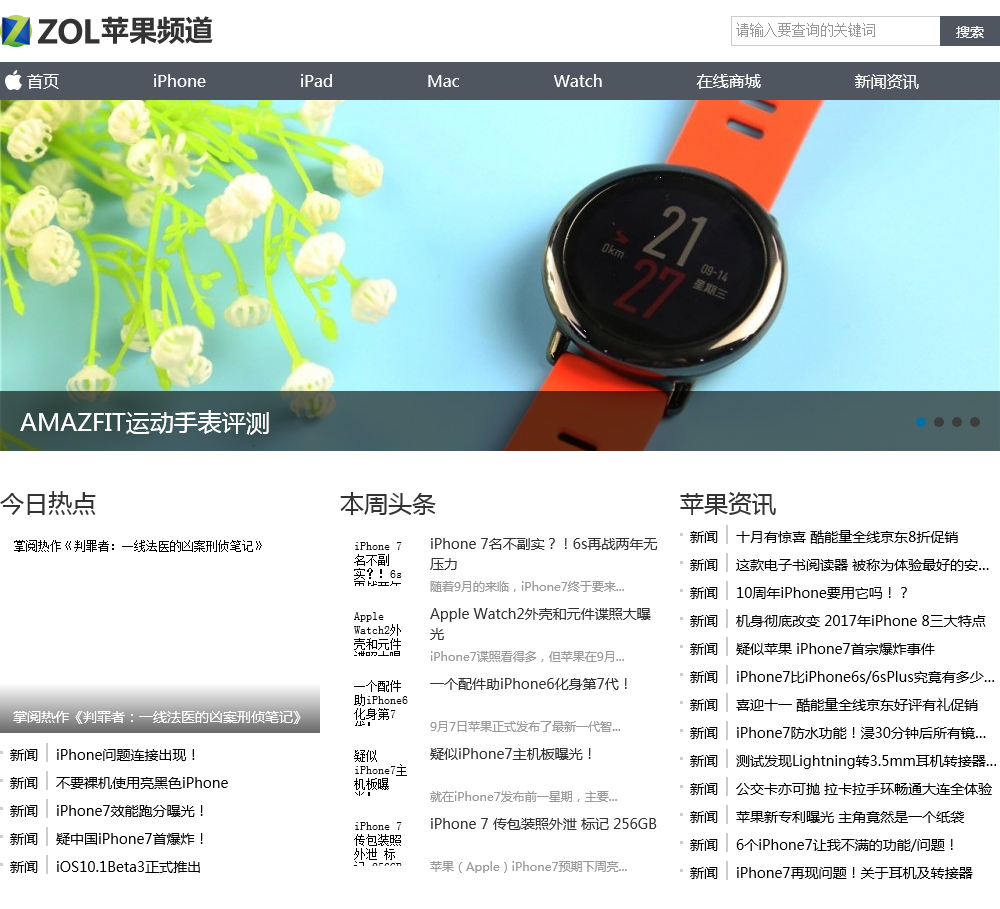Screen dimensions: 1000x909
Task: Open 10周年iPhone要用它吗！？ link
Action: tap(821, 593)
